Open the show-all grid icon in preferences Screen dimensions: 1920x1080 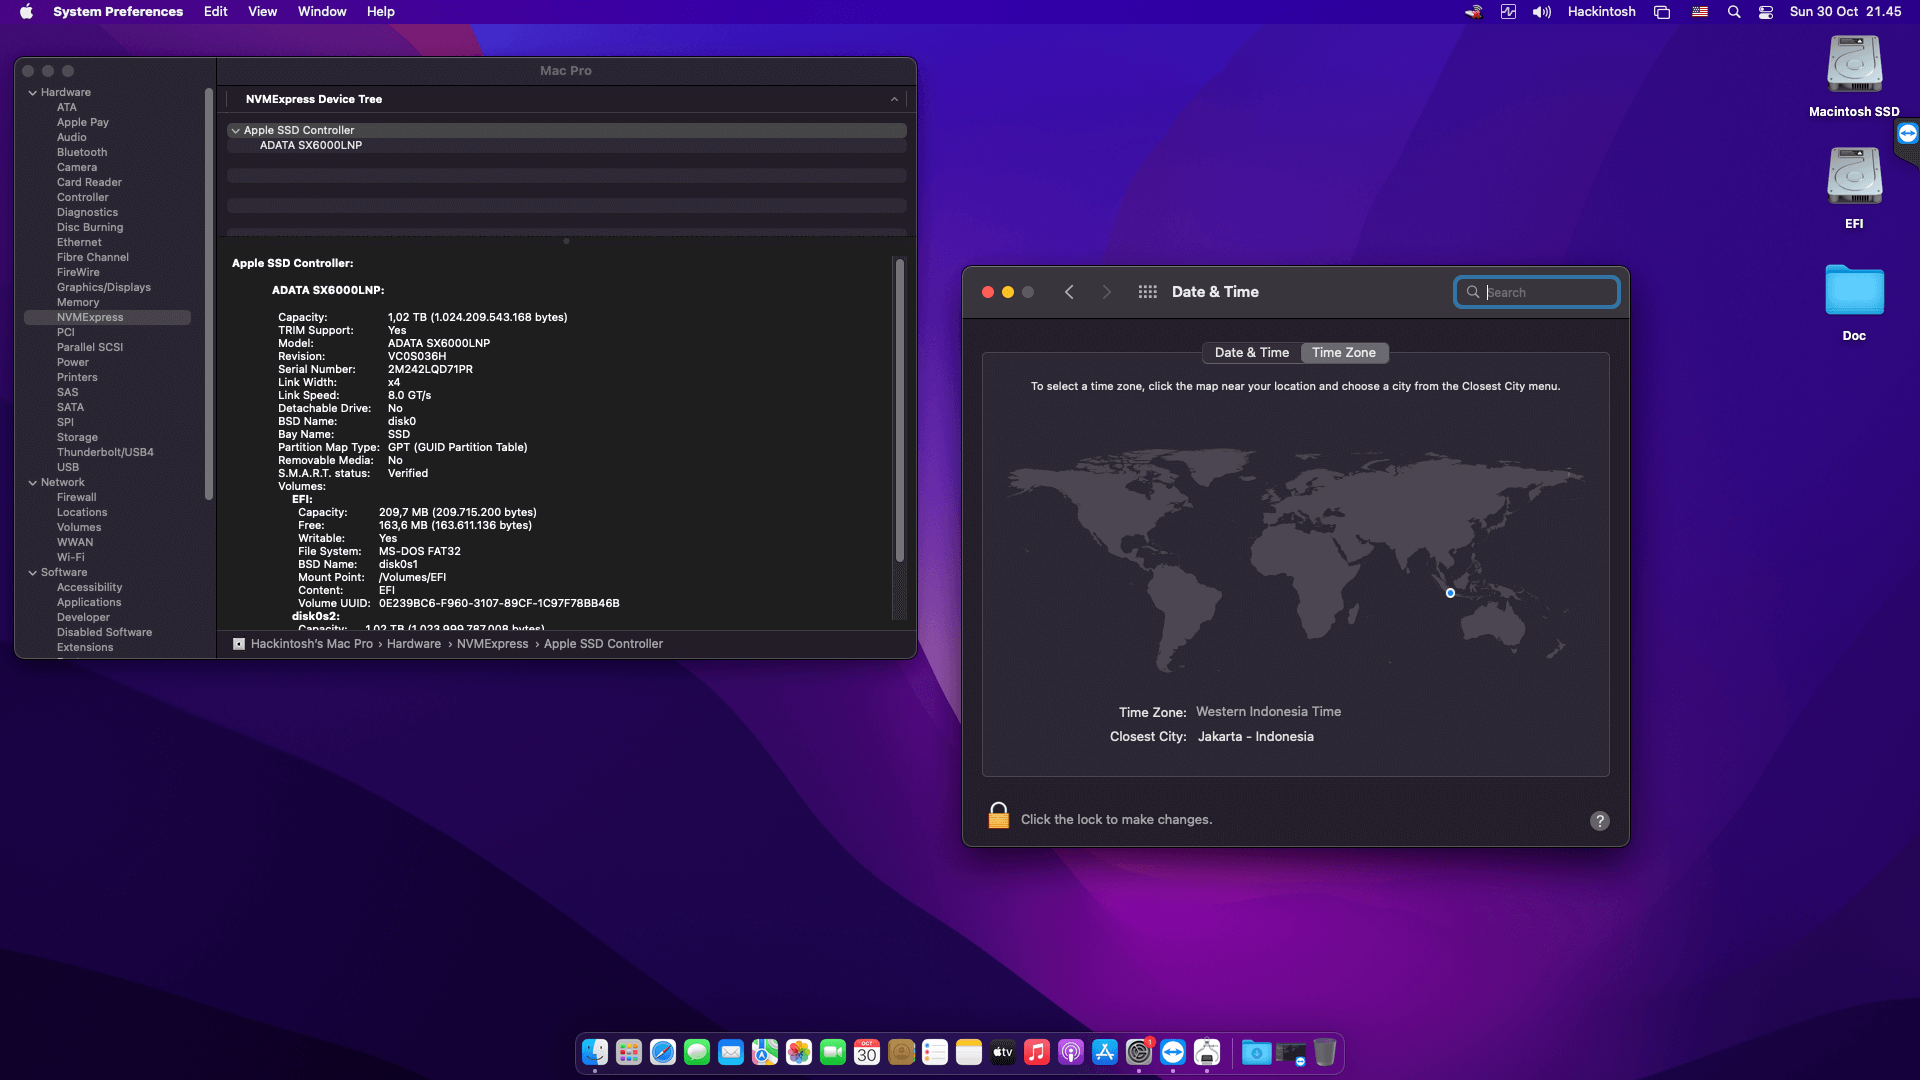(x=1147, y=292)
